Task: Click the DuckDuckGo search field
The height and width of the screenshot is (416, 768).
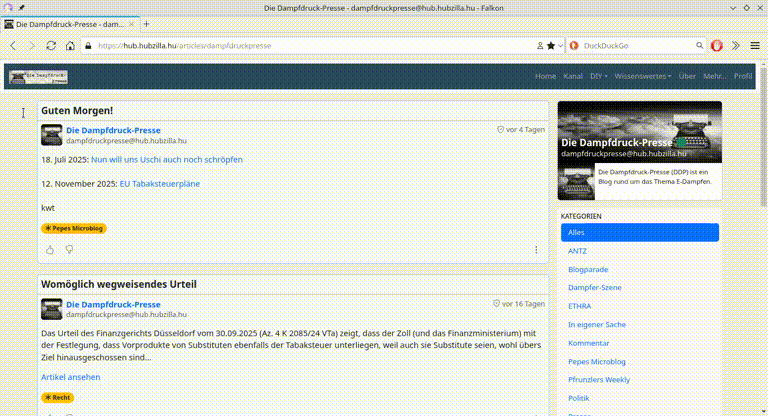Action: (637, 46)
